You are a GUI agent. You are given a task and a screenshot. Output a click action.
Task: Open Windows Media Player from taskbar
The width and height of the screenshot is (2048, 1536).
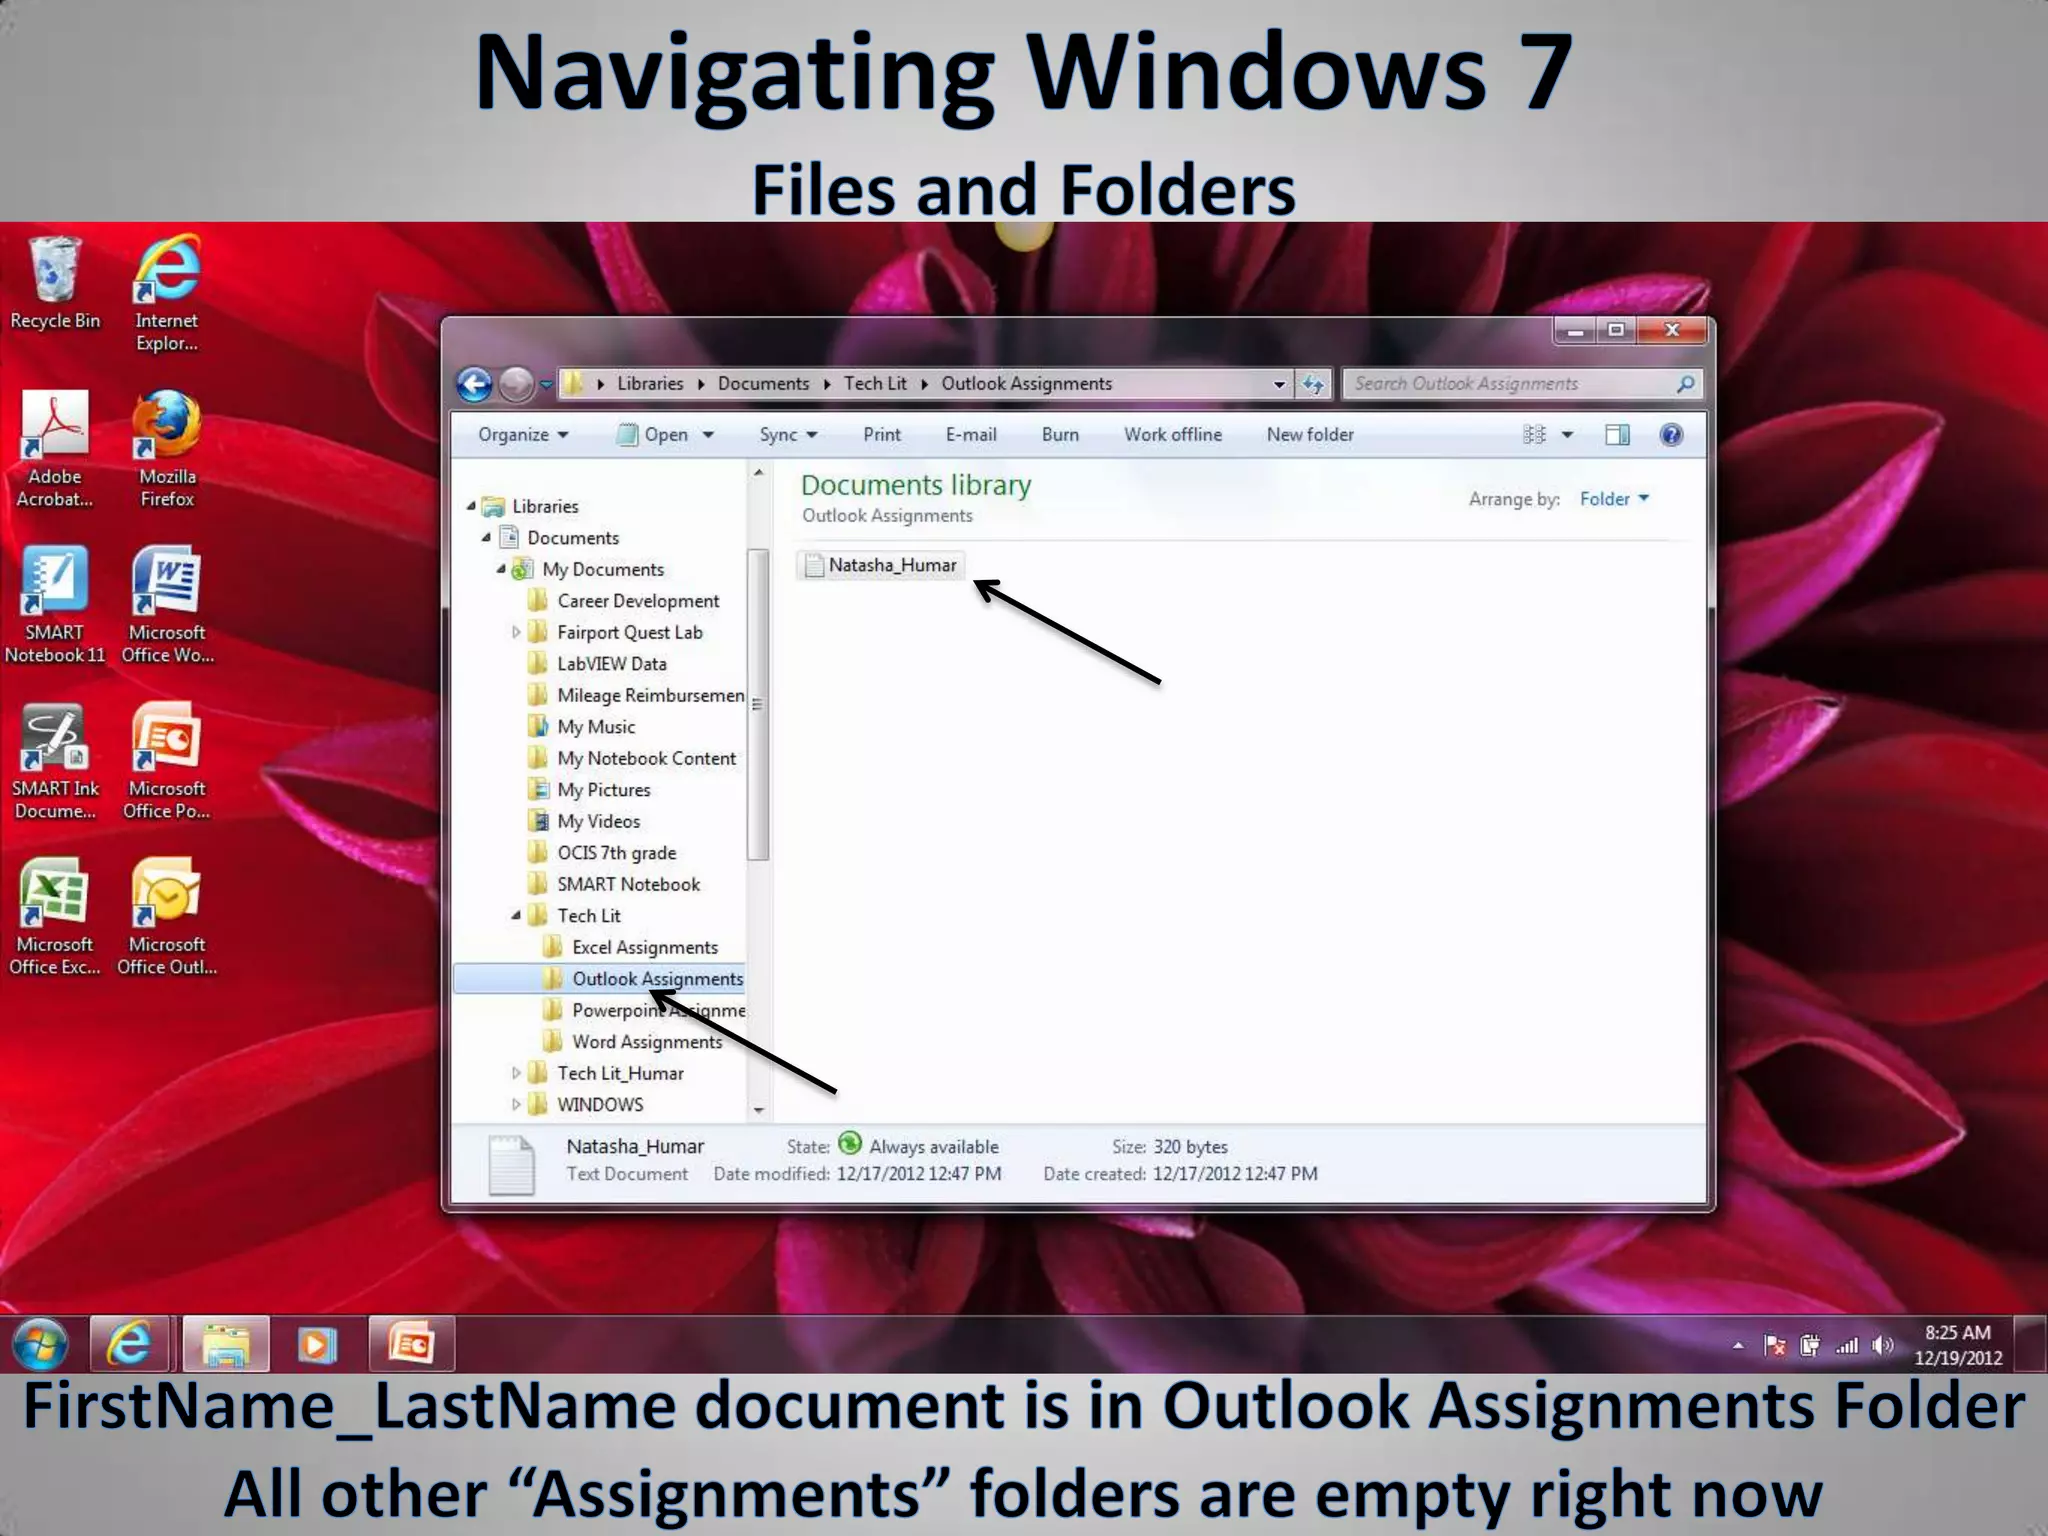pyautogui.click(x=317, y=1345)
